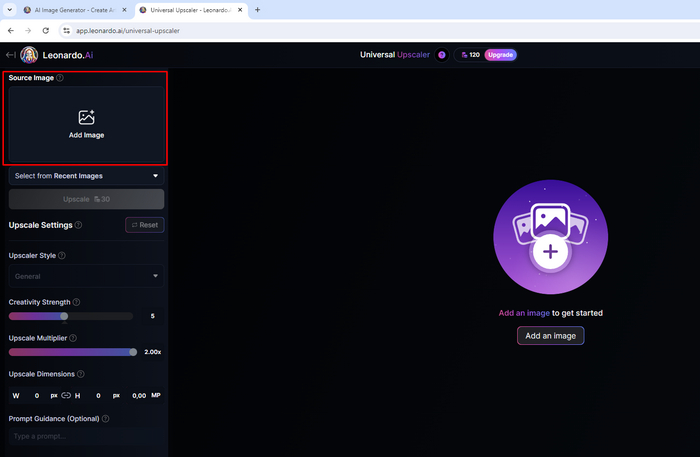Toggle the aspect ratio link icon
Screen dimensions: 700x457
click(x=66, y=395)
